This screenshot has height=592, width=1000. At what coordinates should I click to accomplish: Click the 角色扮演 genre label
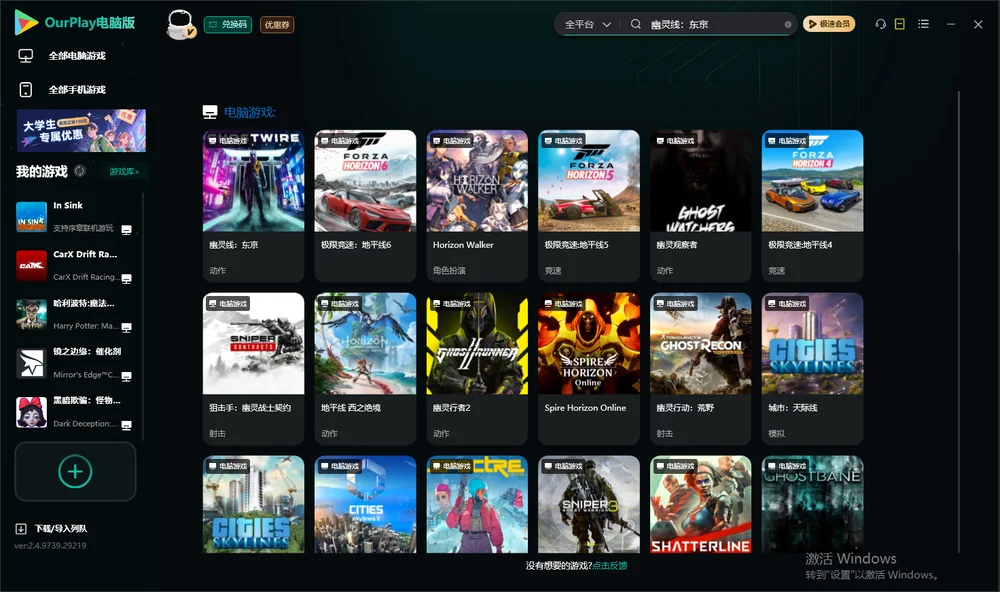click(449, 270)
